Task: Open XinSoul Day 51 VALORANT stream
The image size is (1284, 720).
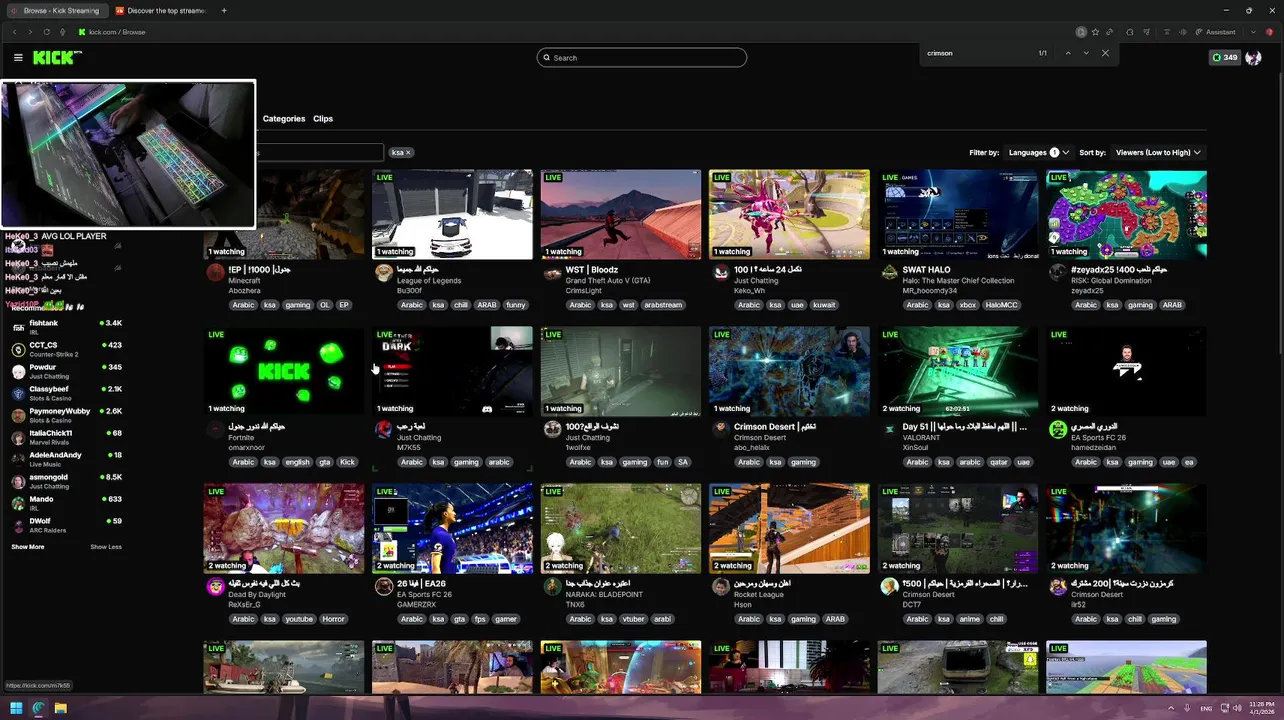Action: [x=958, y=371]
